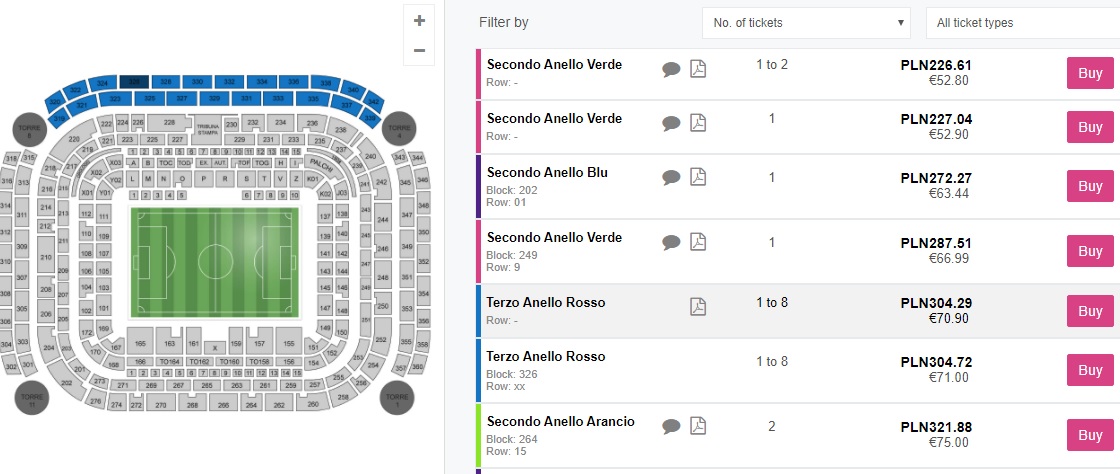Click the football pitch on the stadium map

pyautogui.click(x=215, y=262)
